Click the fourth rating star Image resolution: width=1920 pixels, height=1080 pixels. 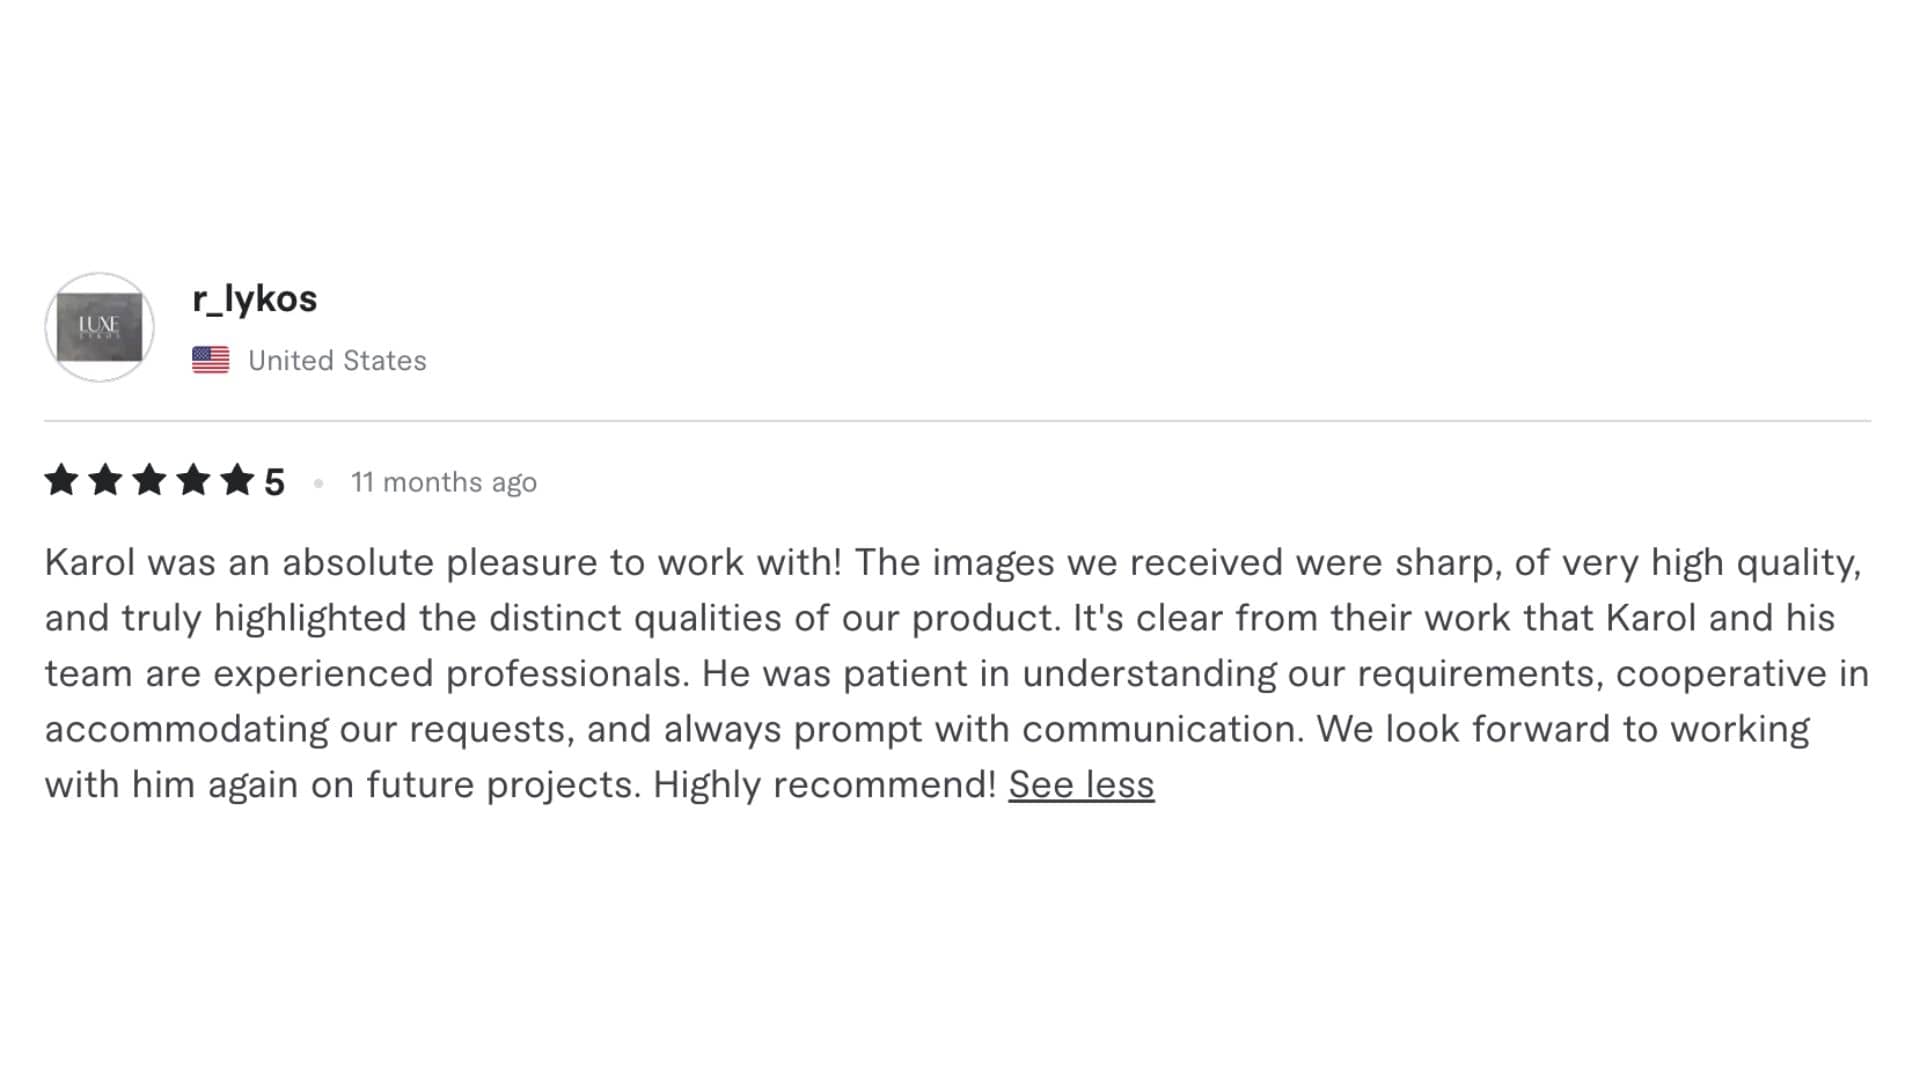[193, 480]
